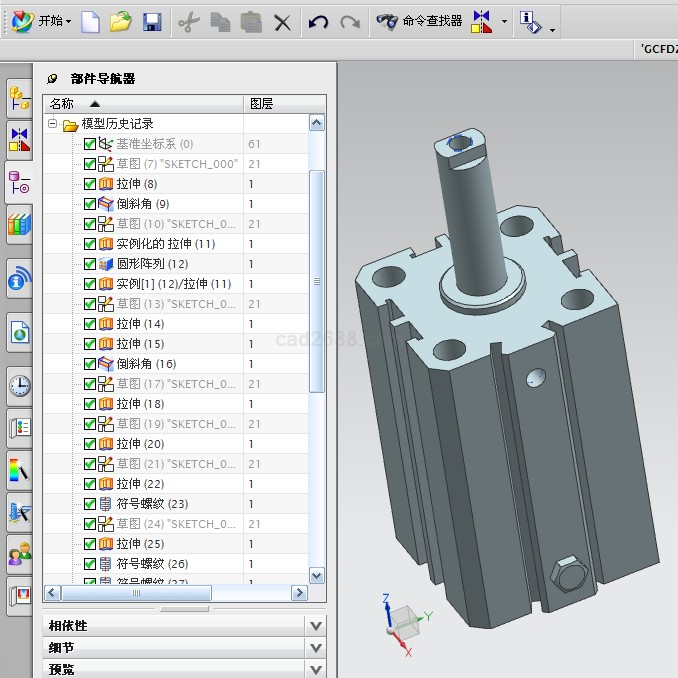Expand the 细节 panel
This screenshot has height=678, width=678.
point(316,648)
